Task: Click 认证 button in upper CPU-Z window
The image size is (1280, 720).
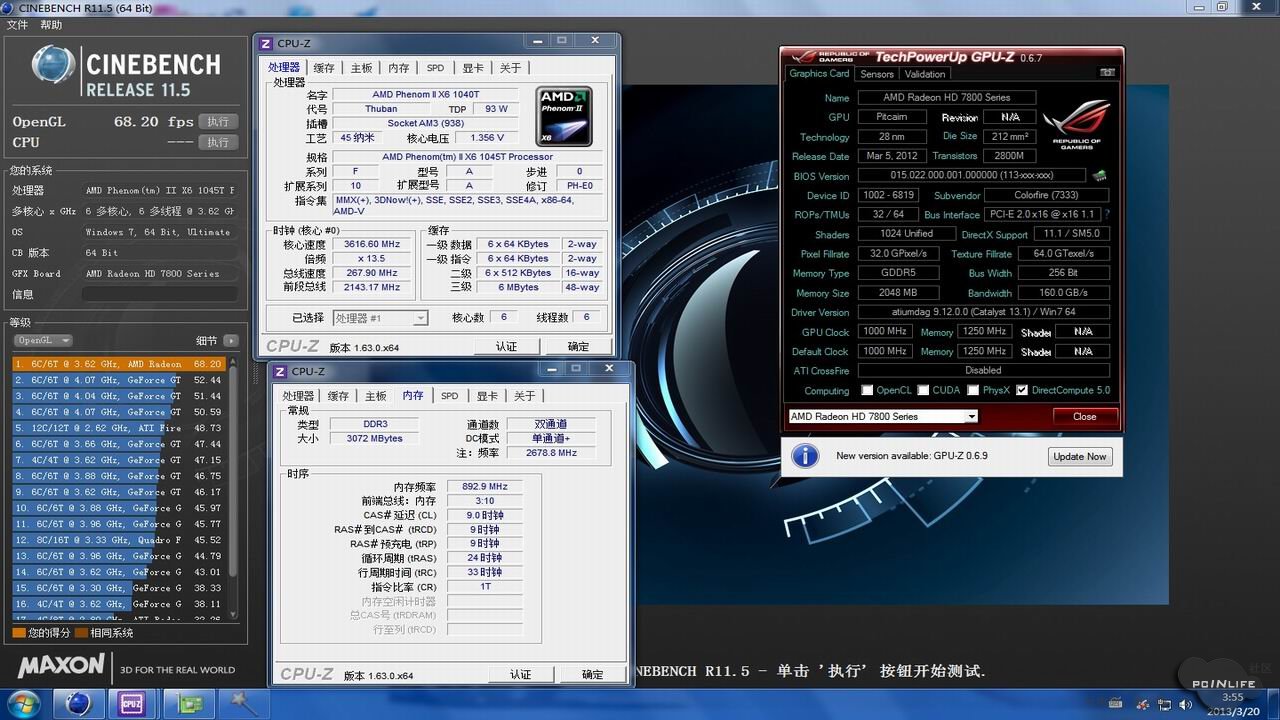Action: click(x=507, y=346)
